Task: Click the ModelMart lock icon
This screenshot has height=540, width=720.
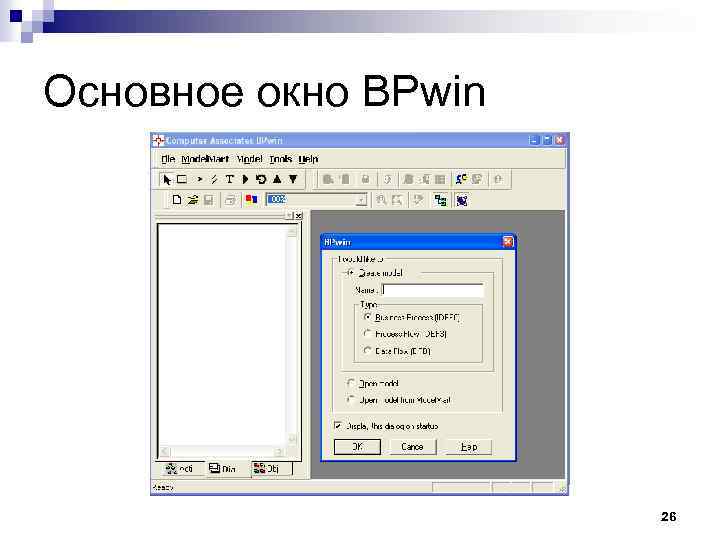Action: [366, 179]
